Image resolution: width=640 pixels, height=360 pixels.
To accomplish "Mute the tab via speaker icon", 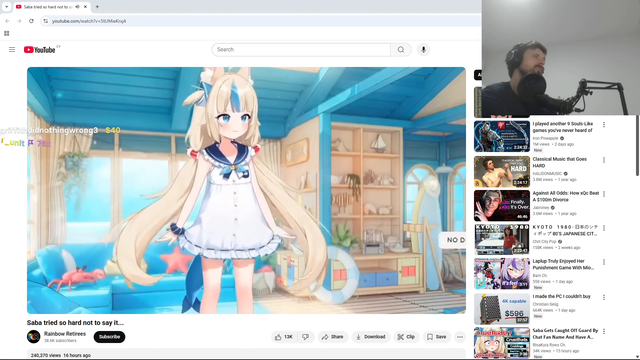I will tap(77, 7).
